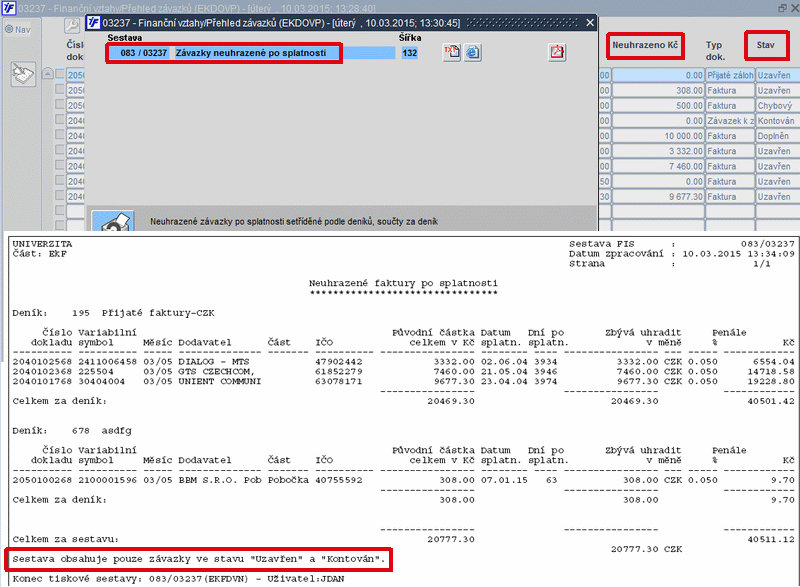The width and height of the screenshot is (800, 587).
Task: Select the Kontován status cell
Action: [778, 121]
